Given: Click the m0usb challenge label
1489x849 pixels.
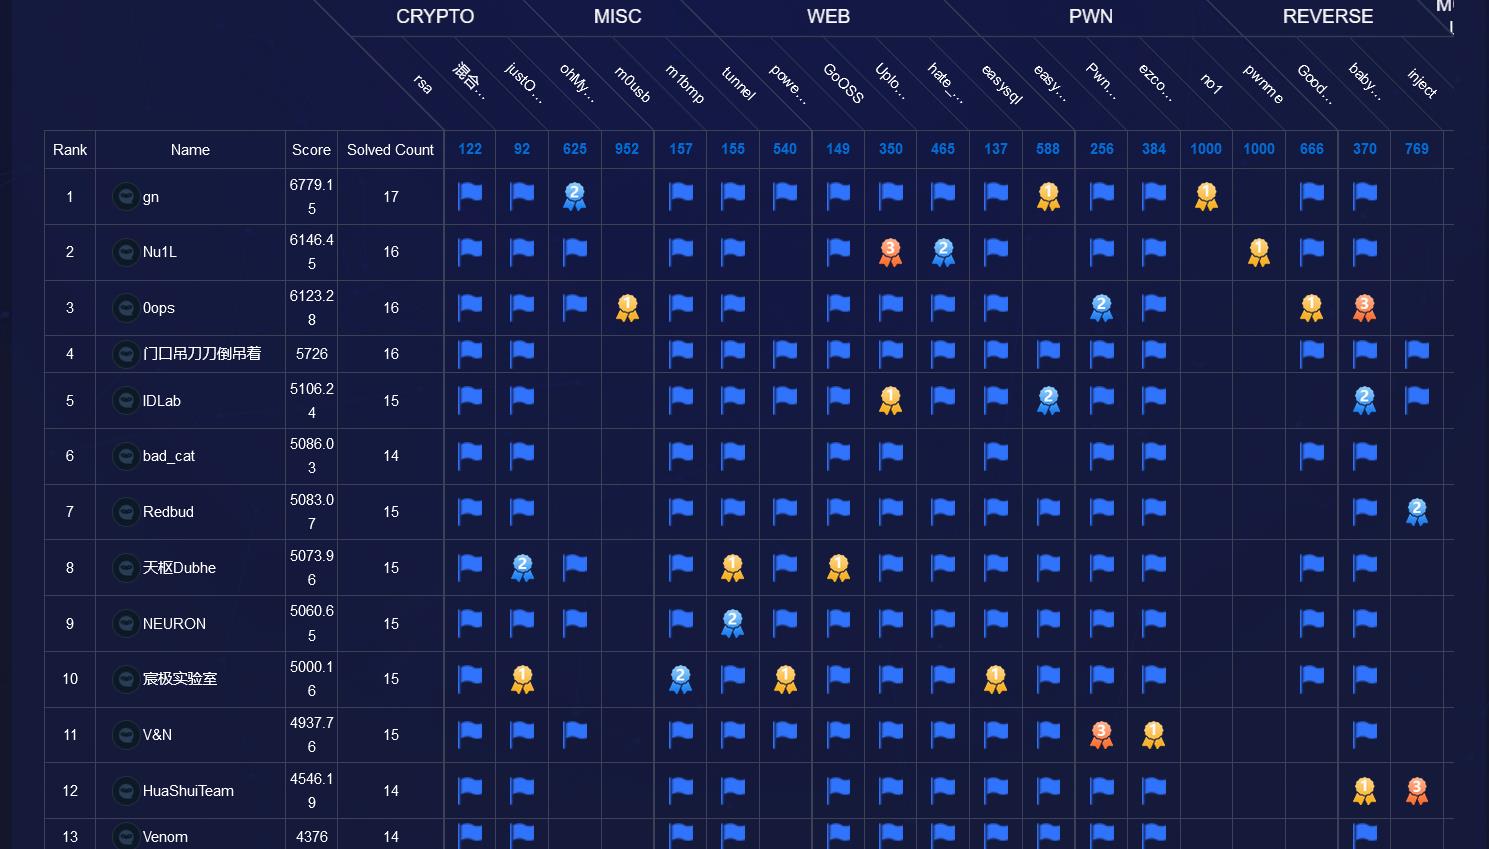Looking at the screenshot, I should tap(632, 84).
